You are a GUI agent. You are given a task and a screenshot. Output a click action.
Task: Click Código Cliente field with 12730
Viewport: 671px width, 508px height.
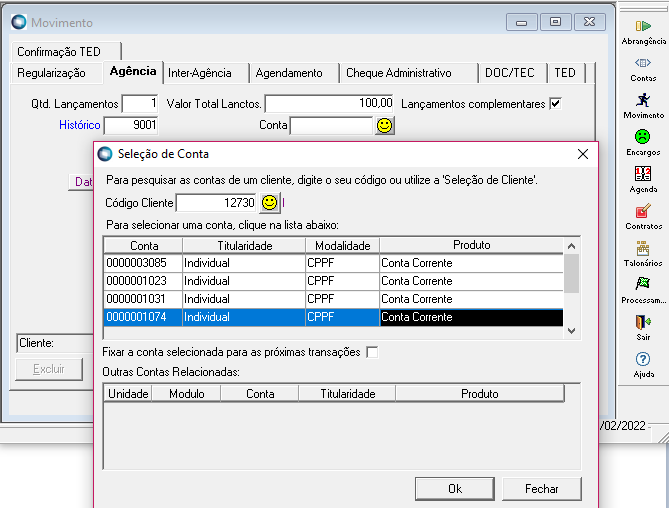(217, 202)
